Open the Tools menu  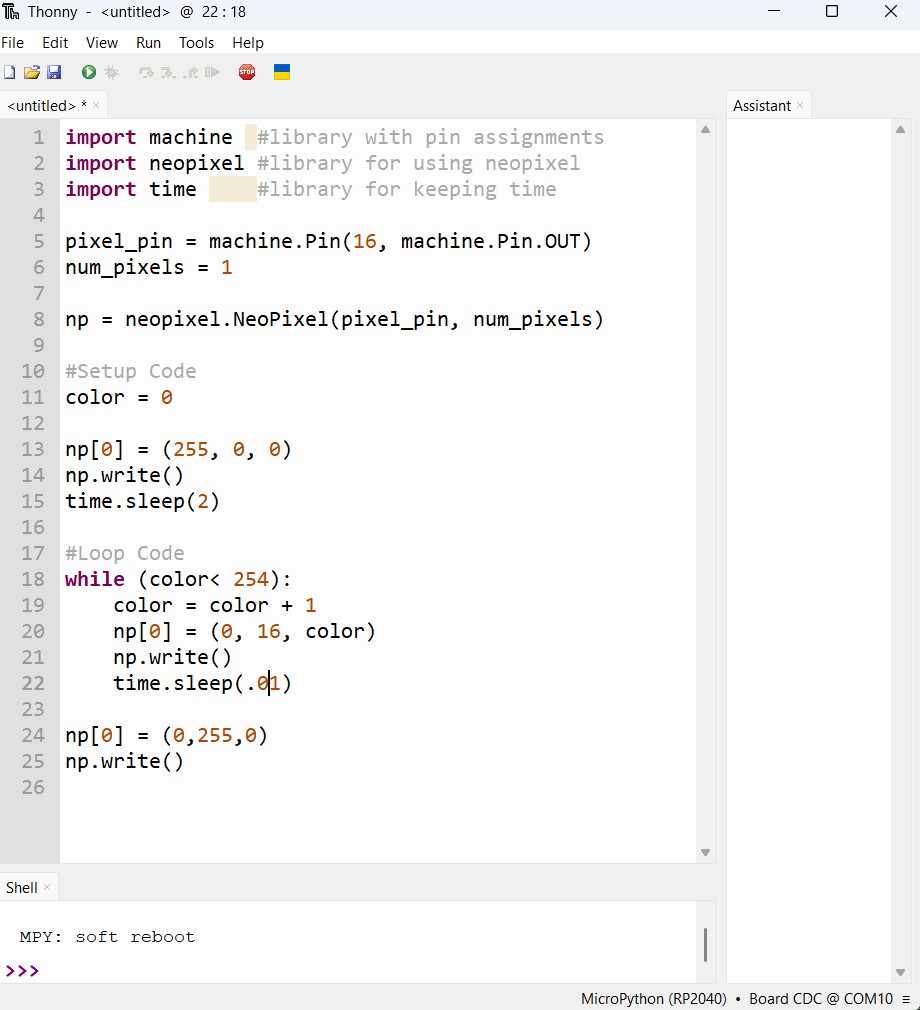coord(196,43)
